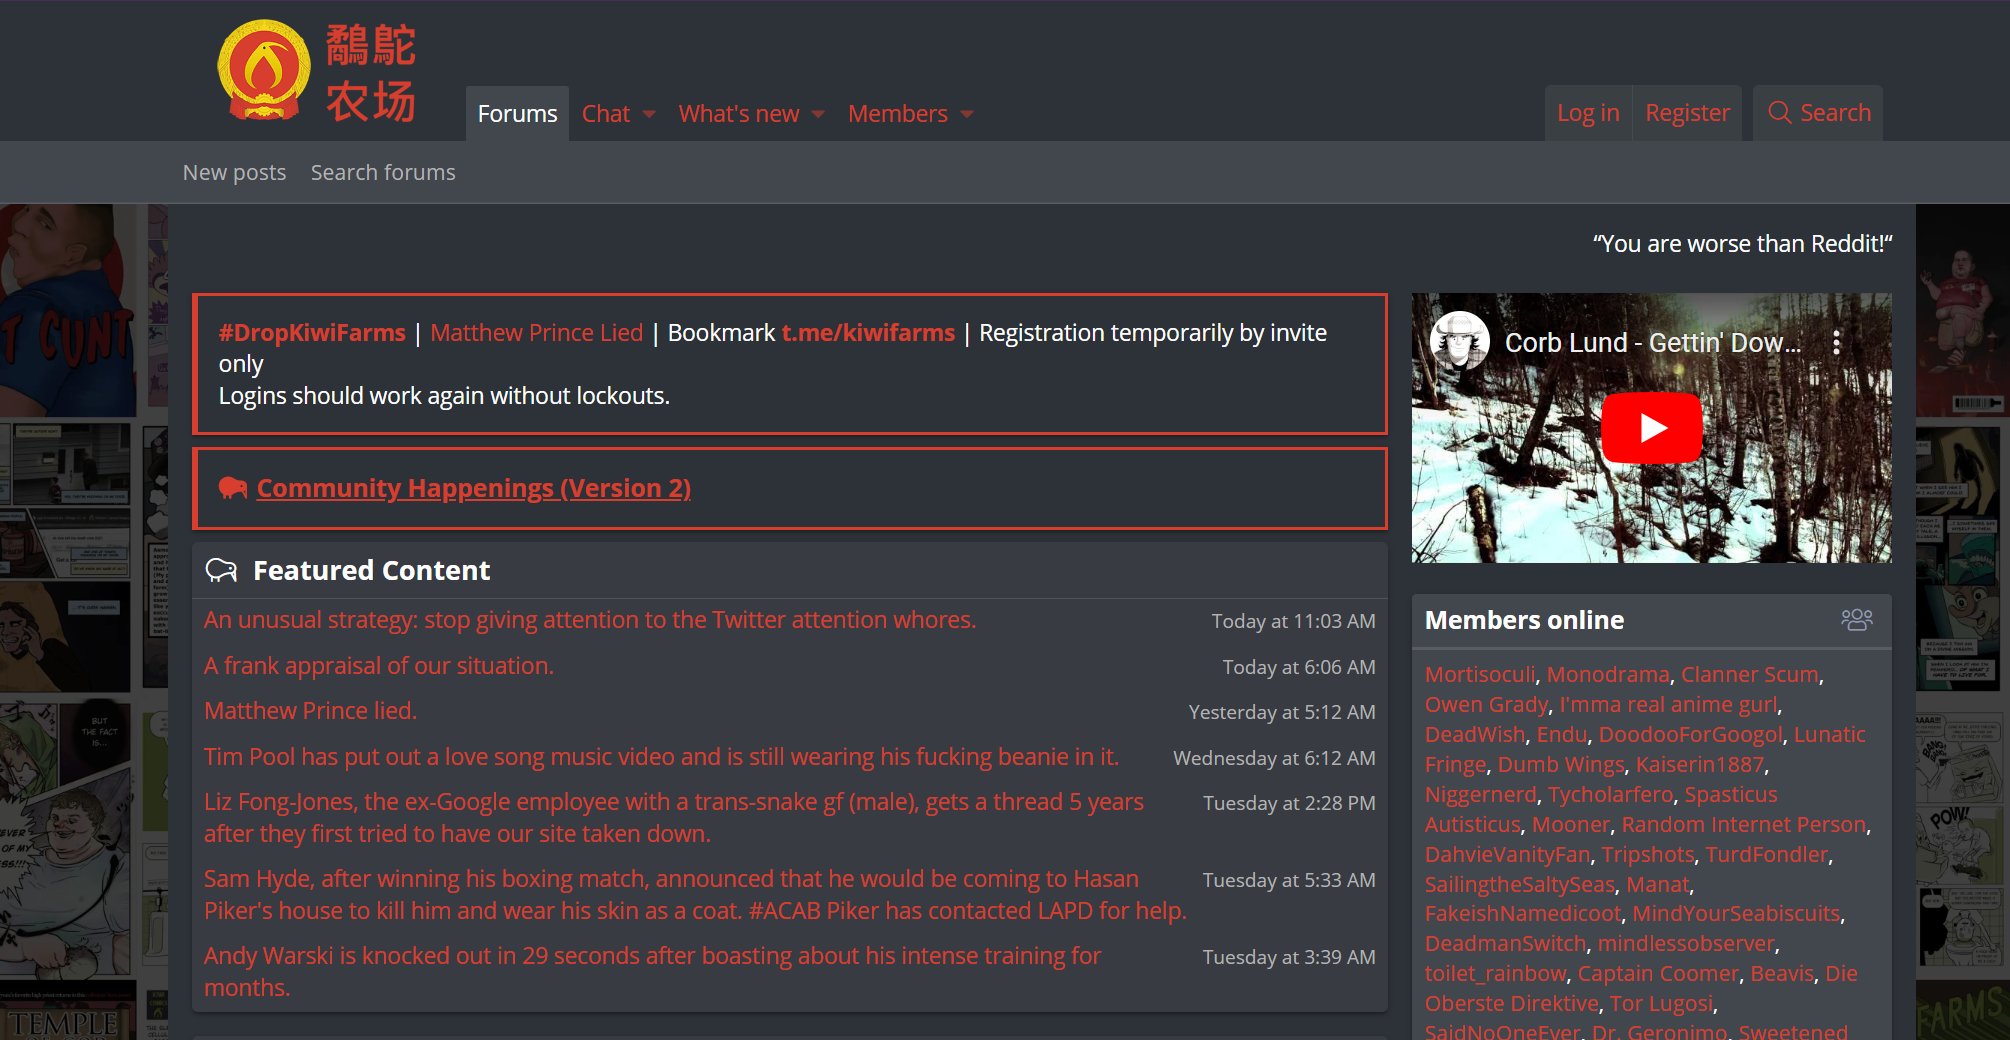Image resolution: width=2010 pixels, height=1040 pixels.
Task: View member DoodooForGoogol's profile
Action: click(1691, 735)
